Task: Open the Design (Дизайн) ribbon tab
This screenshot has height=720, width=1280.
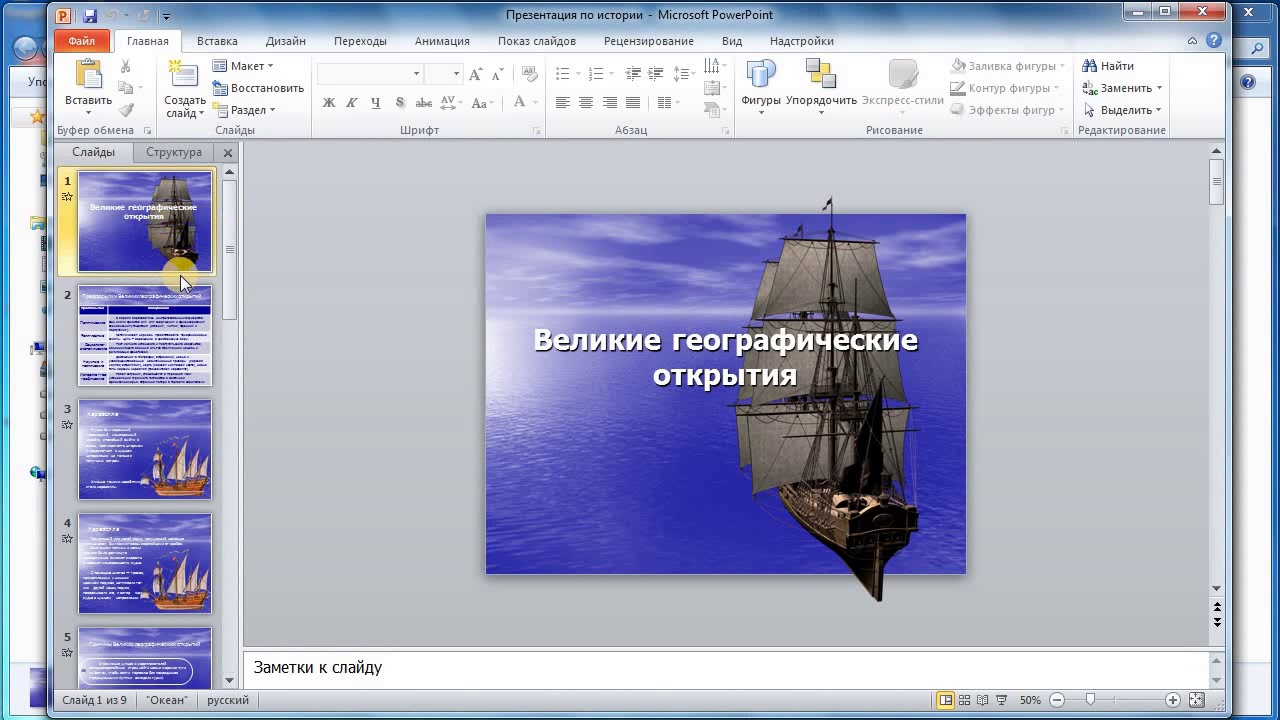Action: click(x=285, y=41)
